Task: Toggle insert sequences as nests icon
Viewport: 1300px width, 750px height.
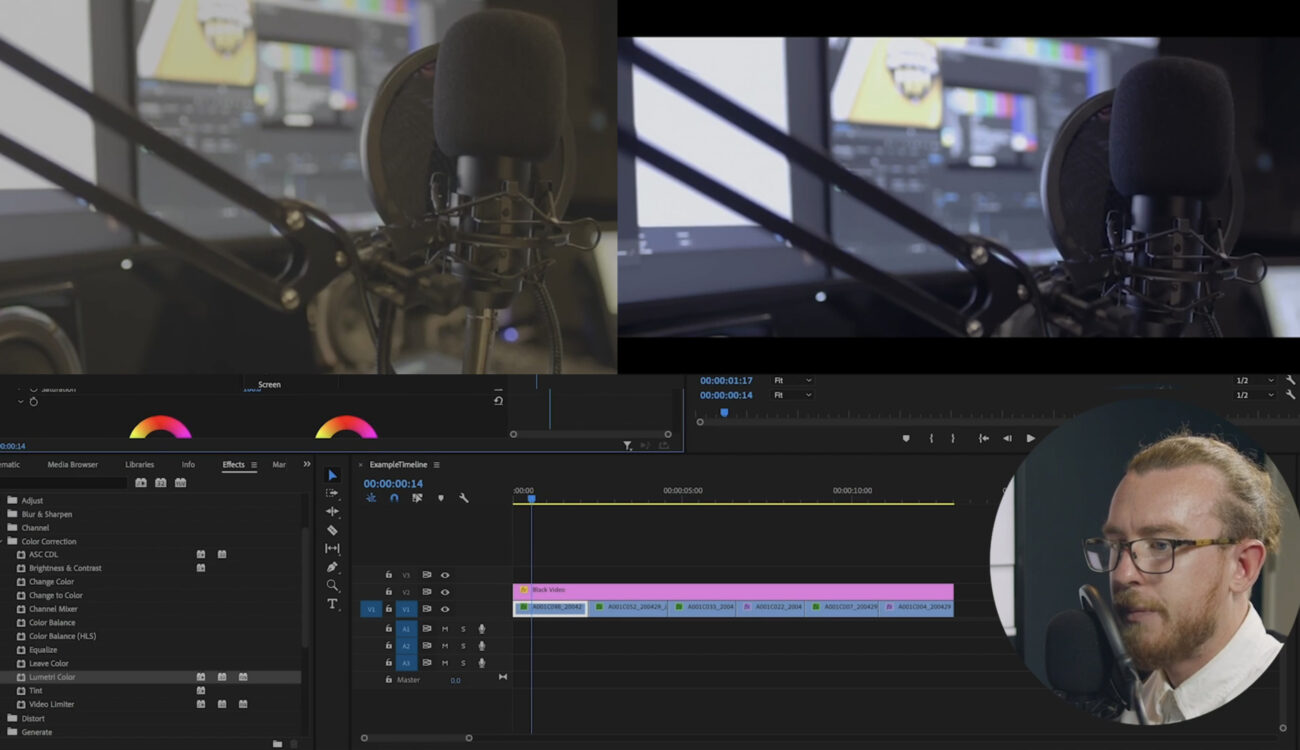Action: click(x=371, y=498)
